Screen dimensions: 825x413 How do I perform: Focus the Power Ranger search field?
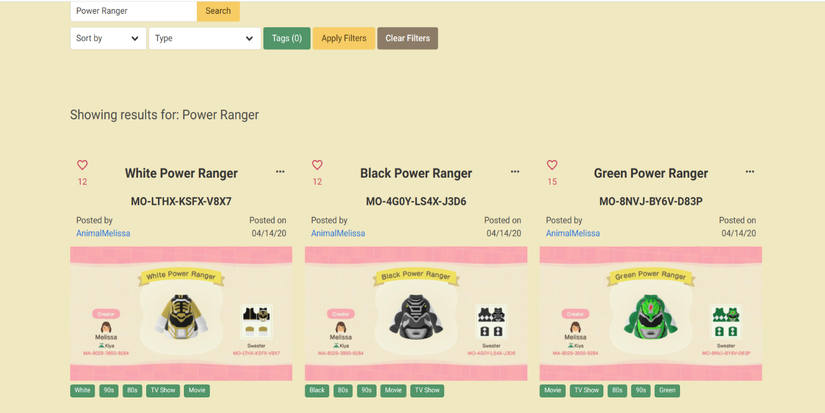tap(134, 11)
